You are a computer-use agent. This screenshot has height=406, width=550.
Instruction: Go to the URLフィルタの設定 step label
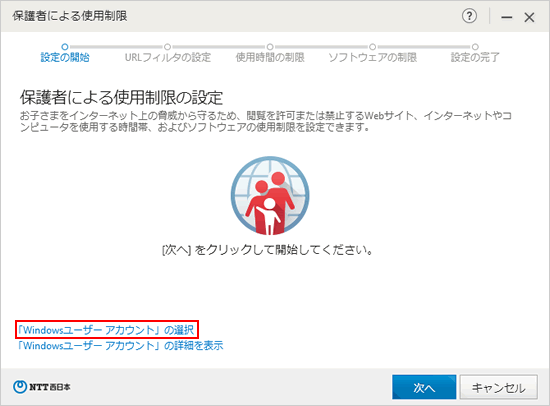point(168,57)
